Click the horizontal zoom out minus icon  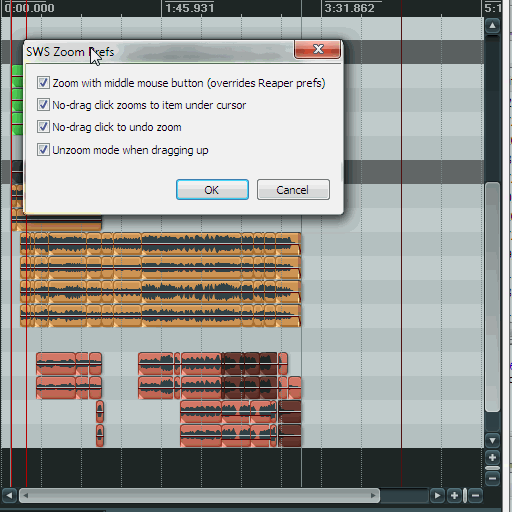[475, 496]
